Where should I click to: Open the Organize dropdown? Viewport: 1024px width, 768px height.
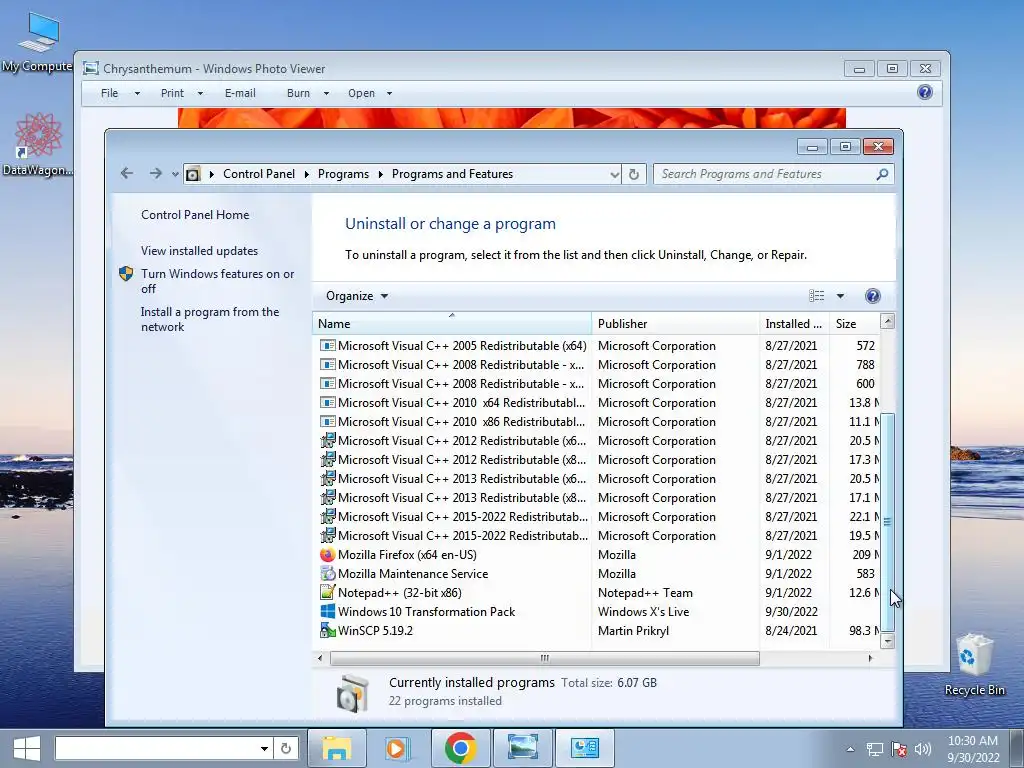coord(357,296)
